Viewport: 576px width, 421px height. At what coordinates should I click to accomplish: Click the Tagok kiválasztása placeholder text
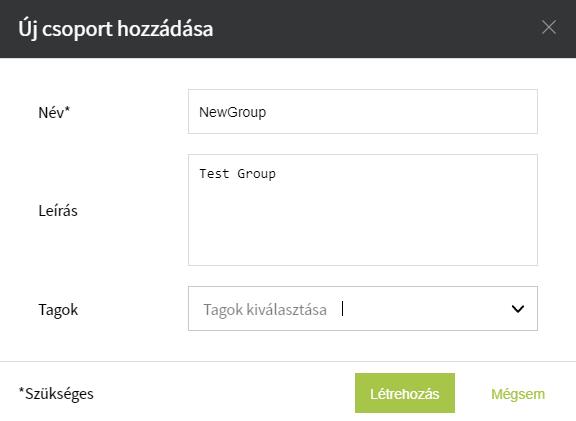click(x=265, y=310)
